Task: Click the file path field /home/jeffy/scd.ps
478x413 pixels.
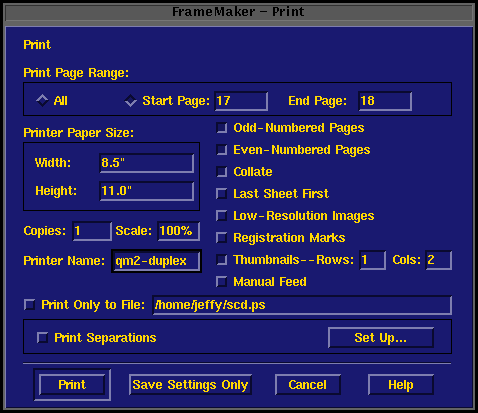Action: [x=302, y=305]
